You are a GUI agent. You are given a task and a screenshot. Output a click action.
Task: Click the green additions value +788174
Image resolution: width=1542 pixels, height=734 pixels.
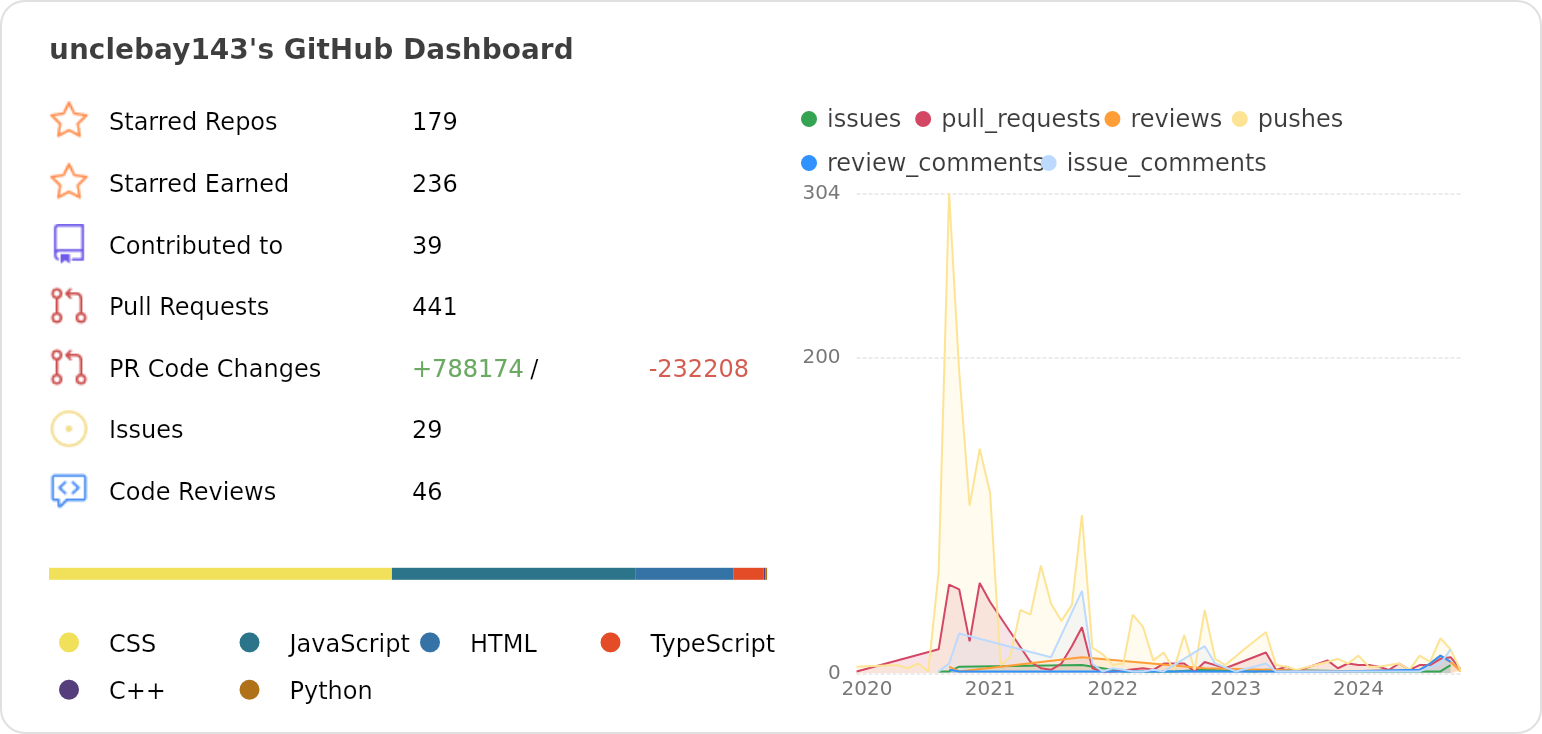pos(468,369)
